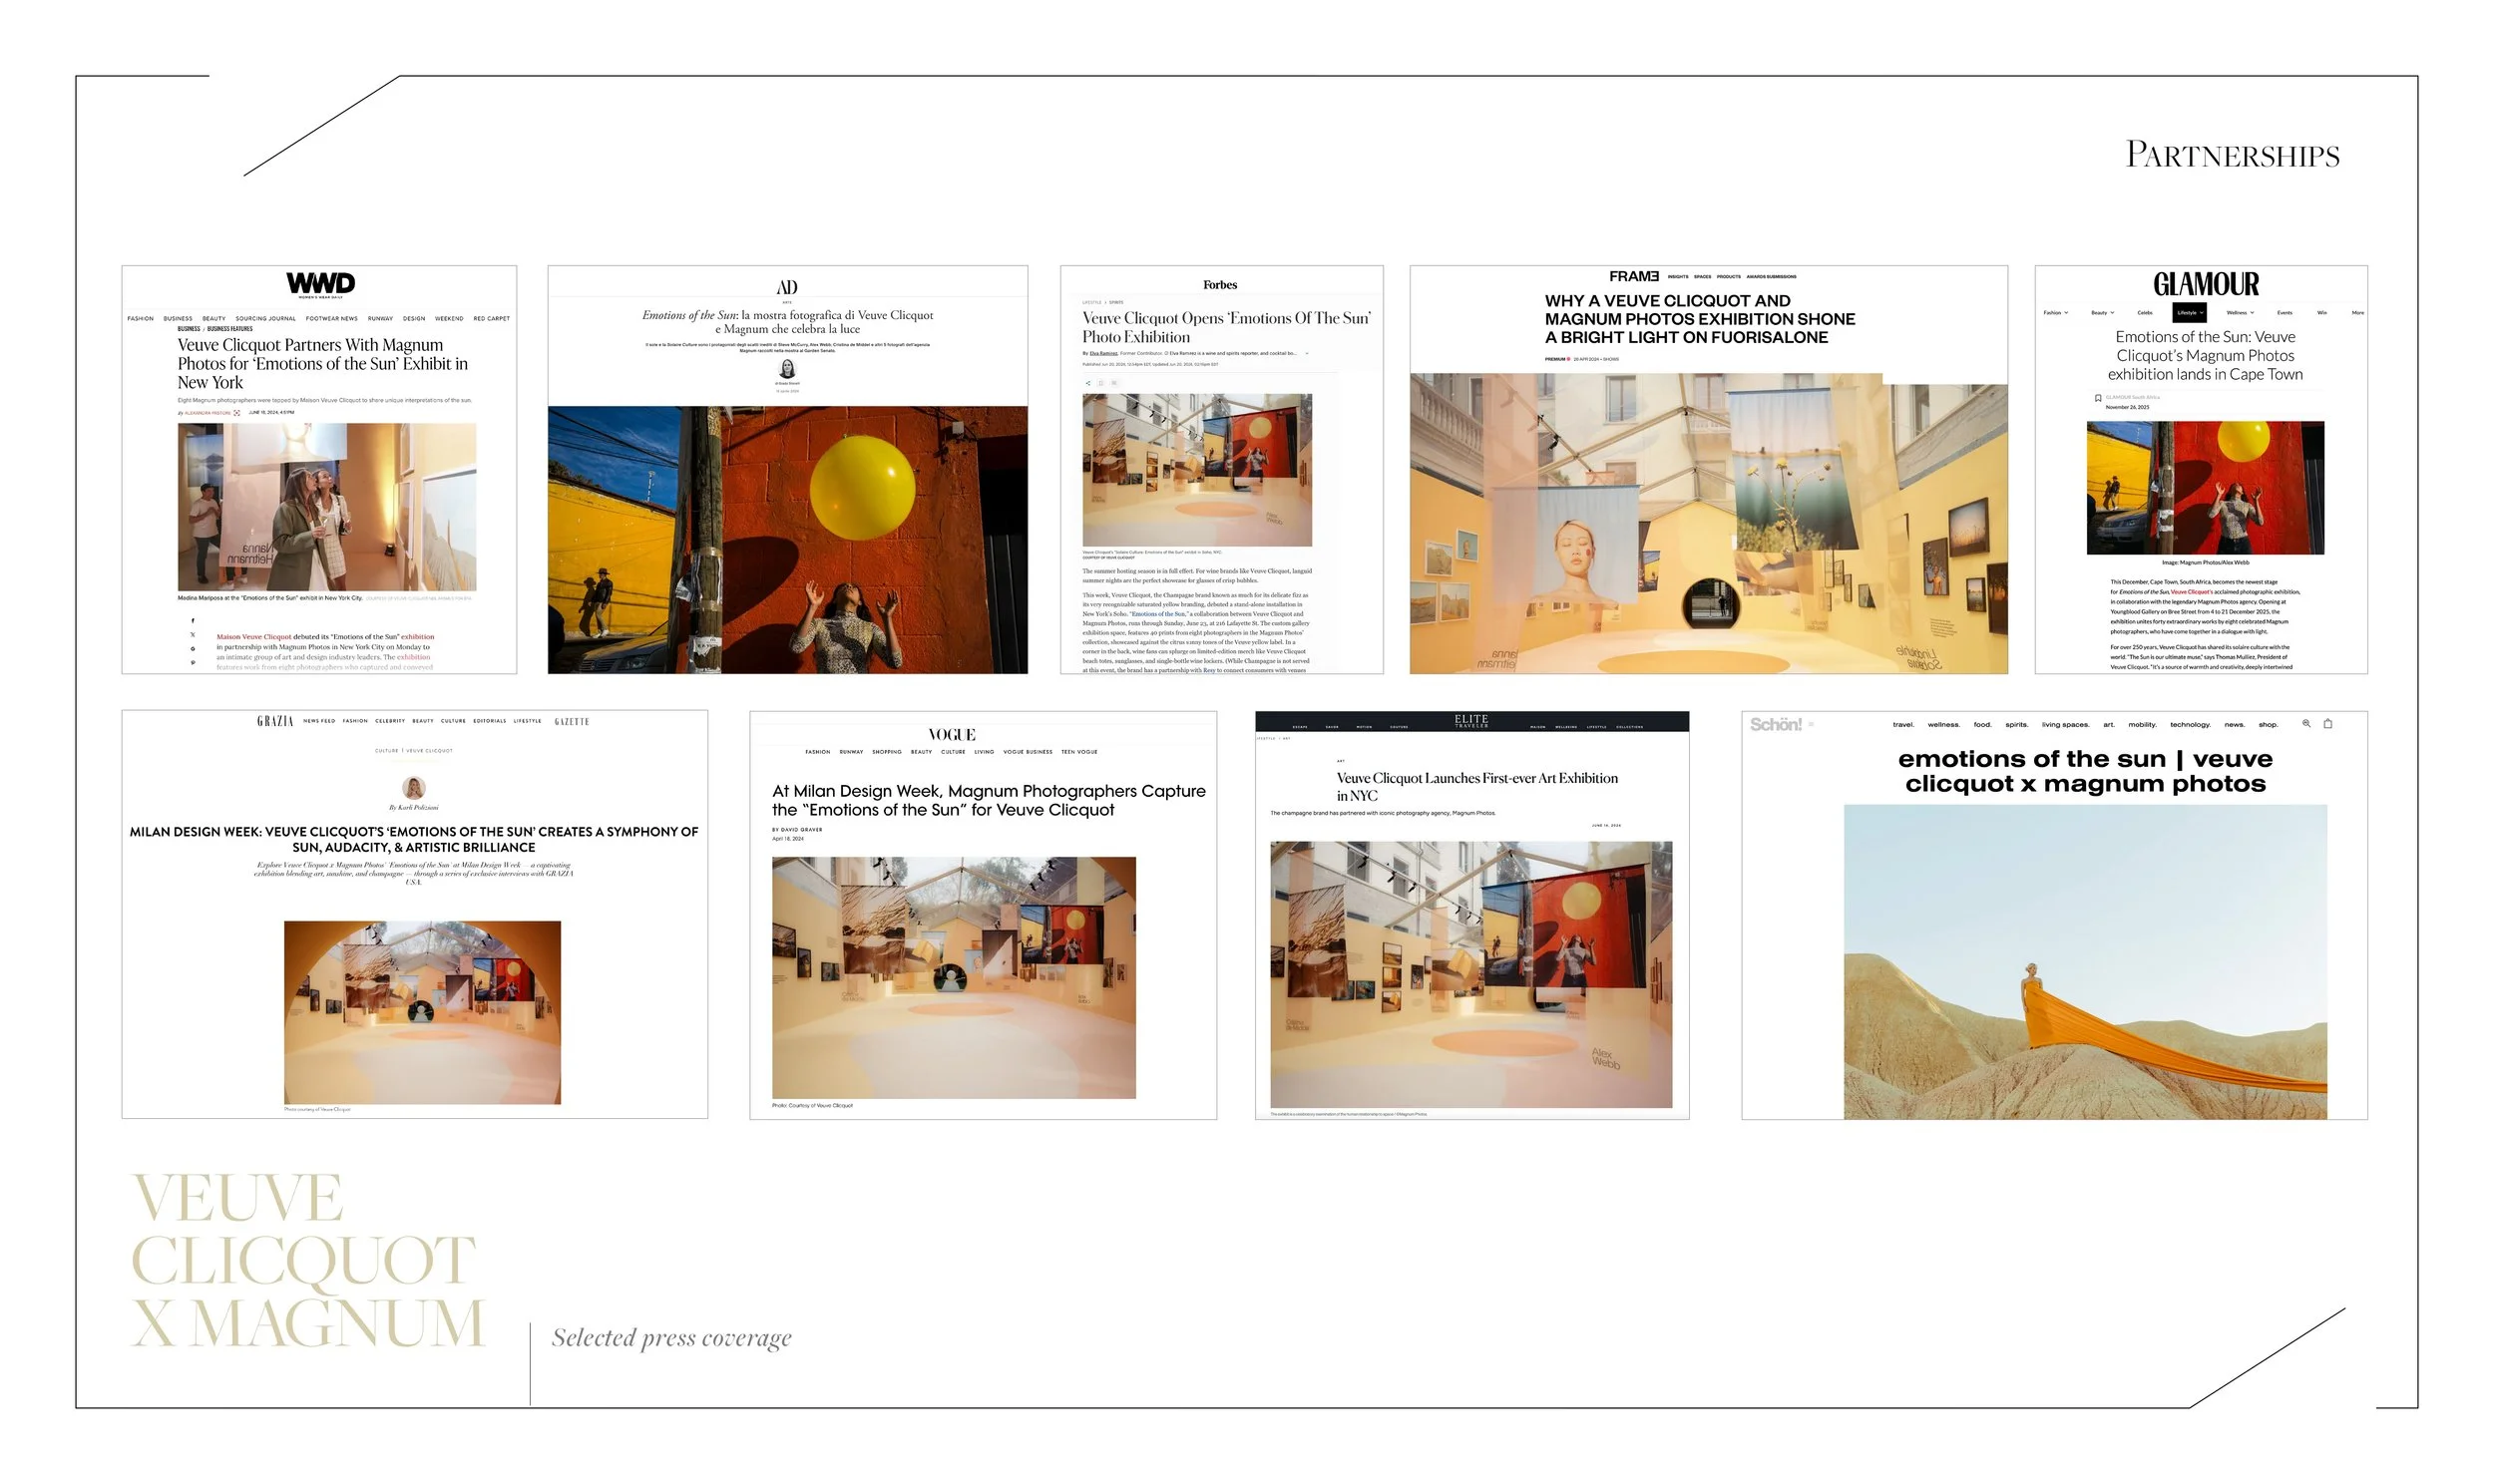This screenshot has height=1484, width=2494.
Task: Click the FRAME exhibition space photo
Action: coord(1708,524)
